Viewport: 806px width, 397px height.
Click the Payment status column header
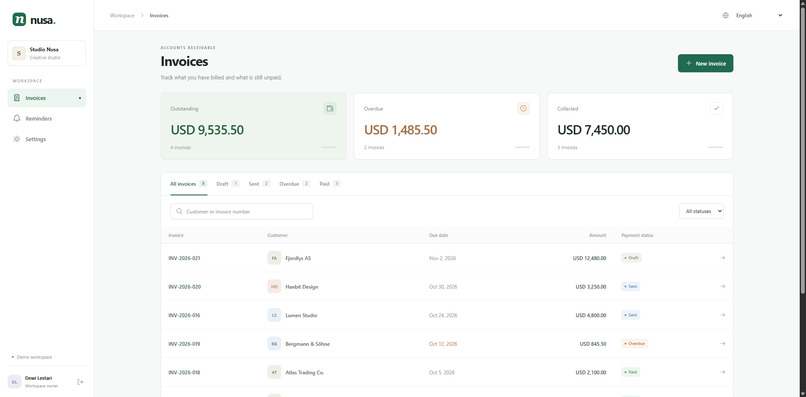[637, 235]
